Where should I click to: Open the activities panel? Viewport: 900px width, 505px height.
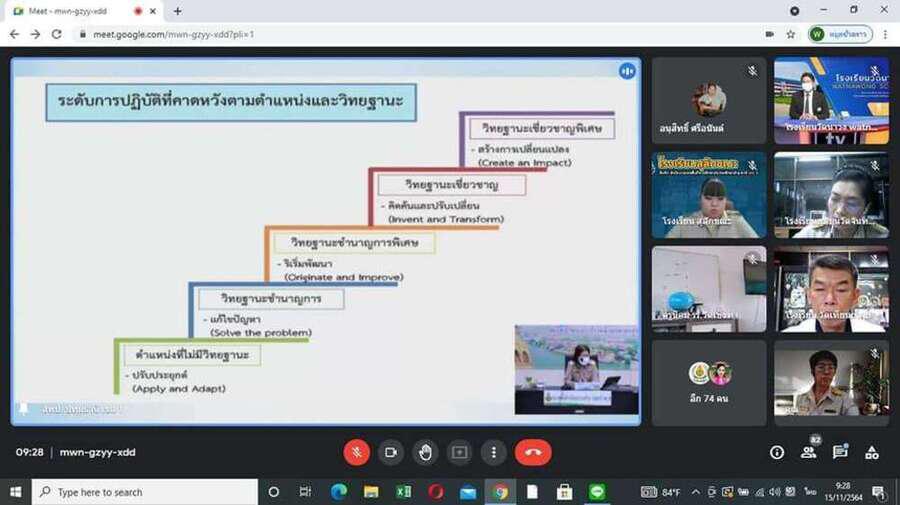(872, 452)
